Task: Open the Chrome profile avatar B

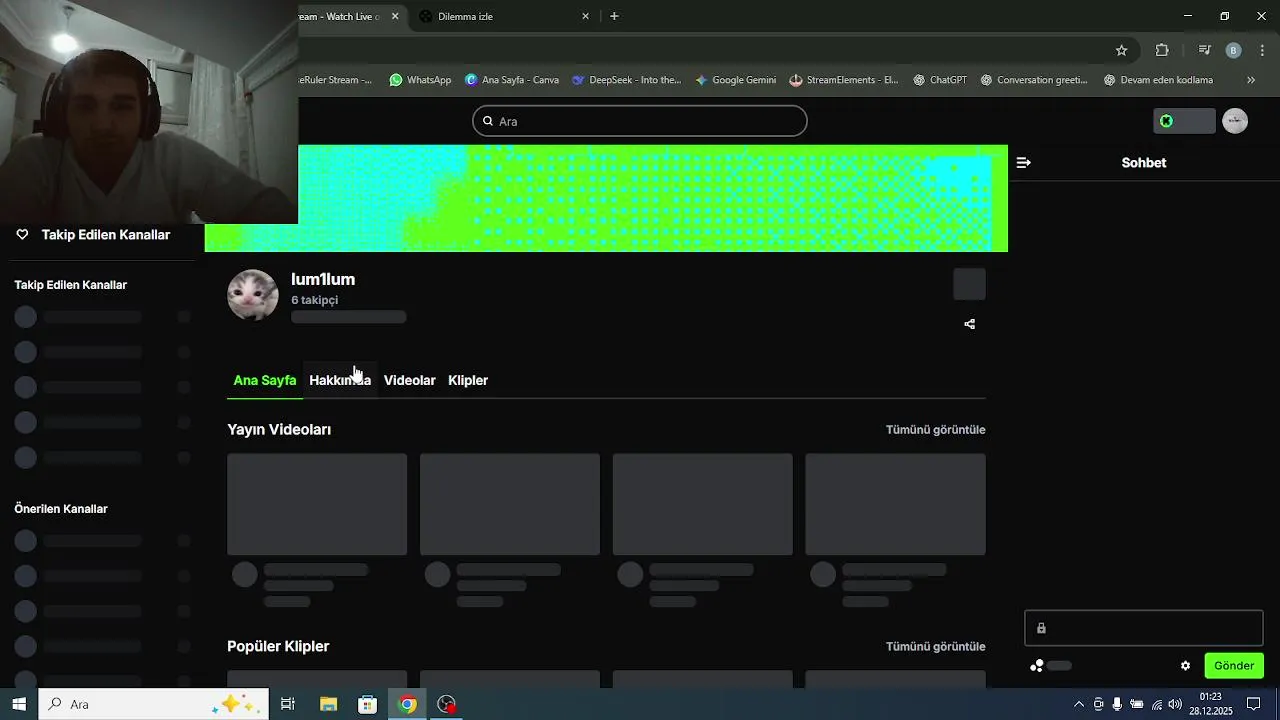Action: [x=1233, y=50]
